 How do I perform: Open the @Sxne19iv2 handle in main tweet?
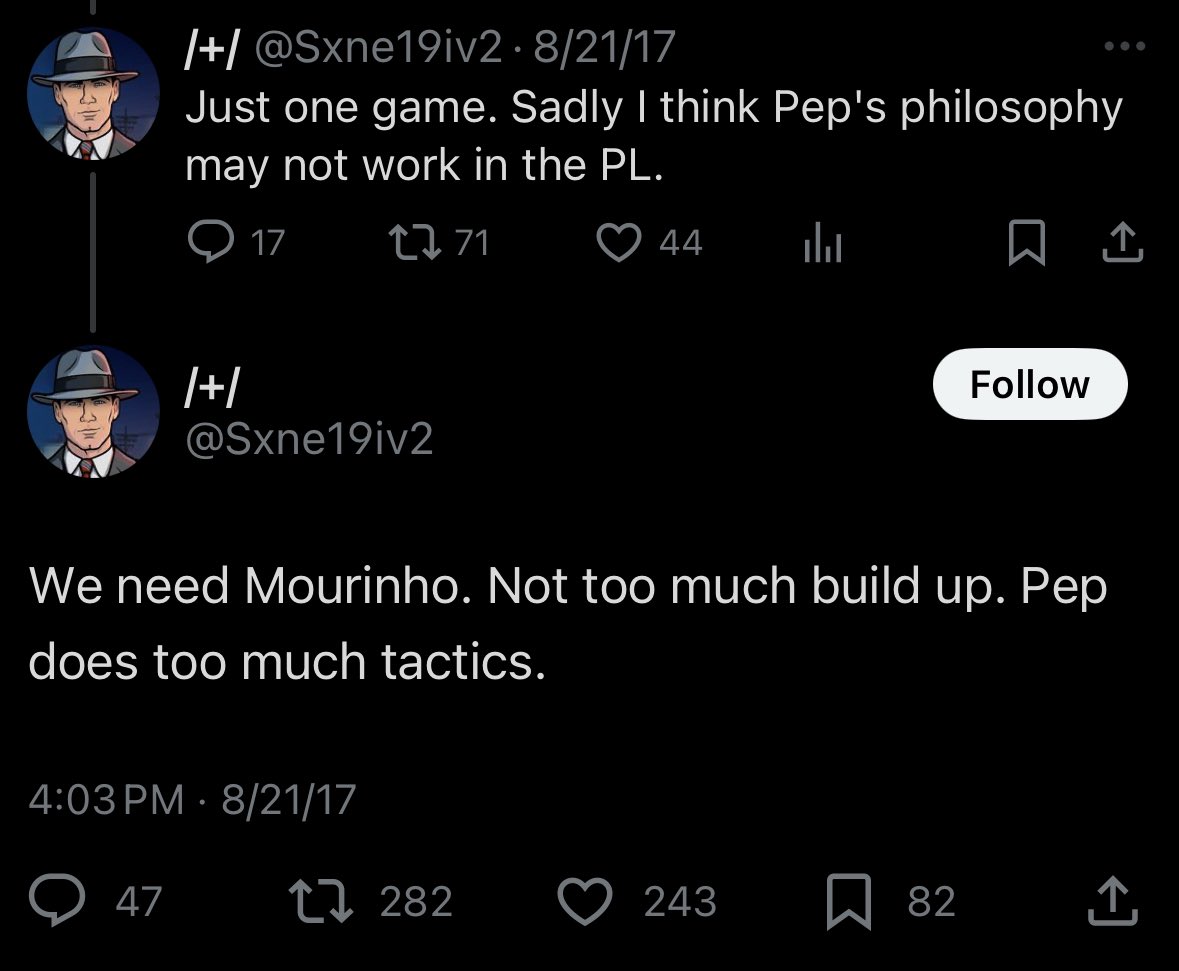309,438
